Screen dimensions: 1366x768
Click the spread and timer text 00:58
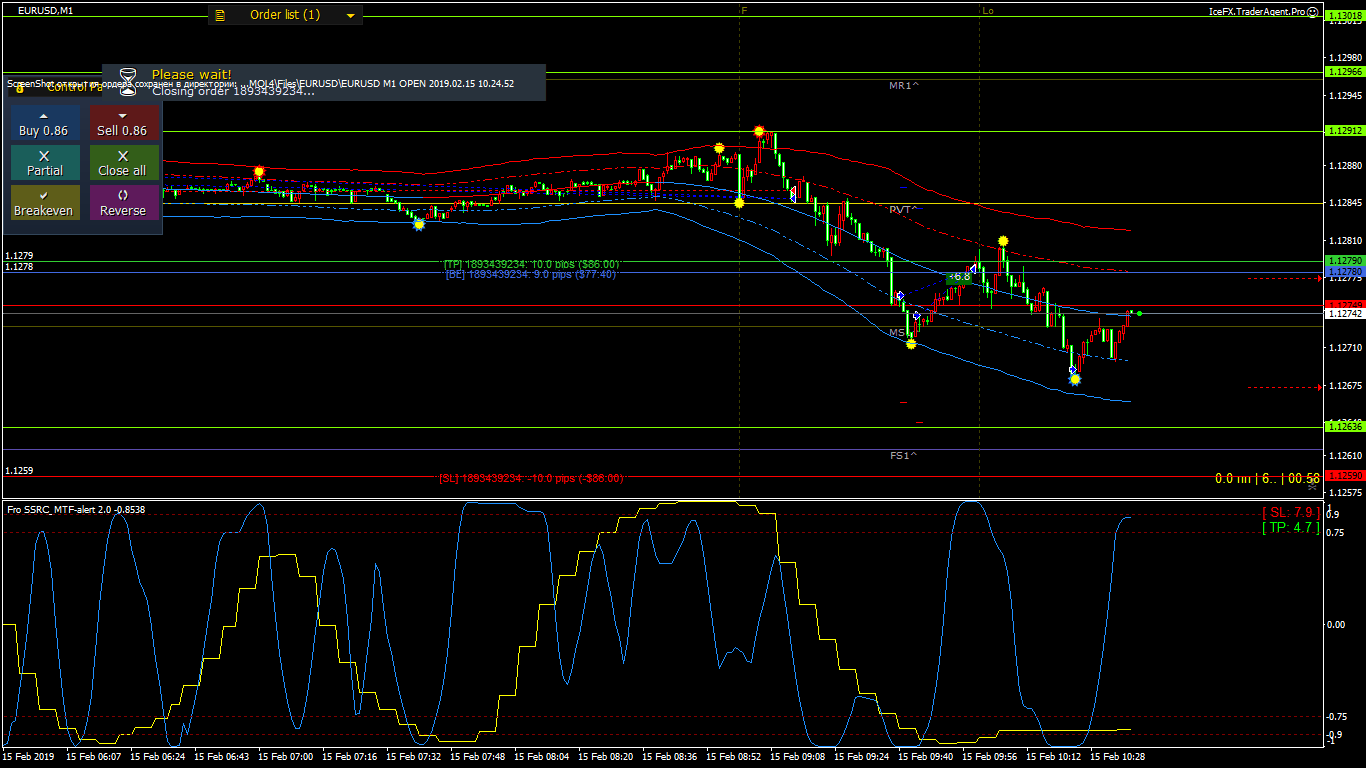pyautogui.click(x=1267, y=479)
